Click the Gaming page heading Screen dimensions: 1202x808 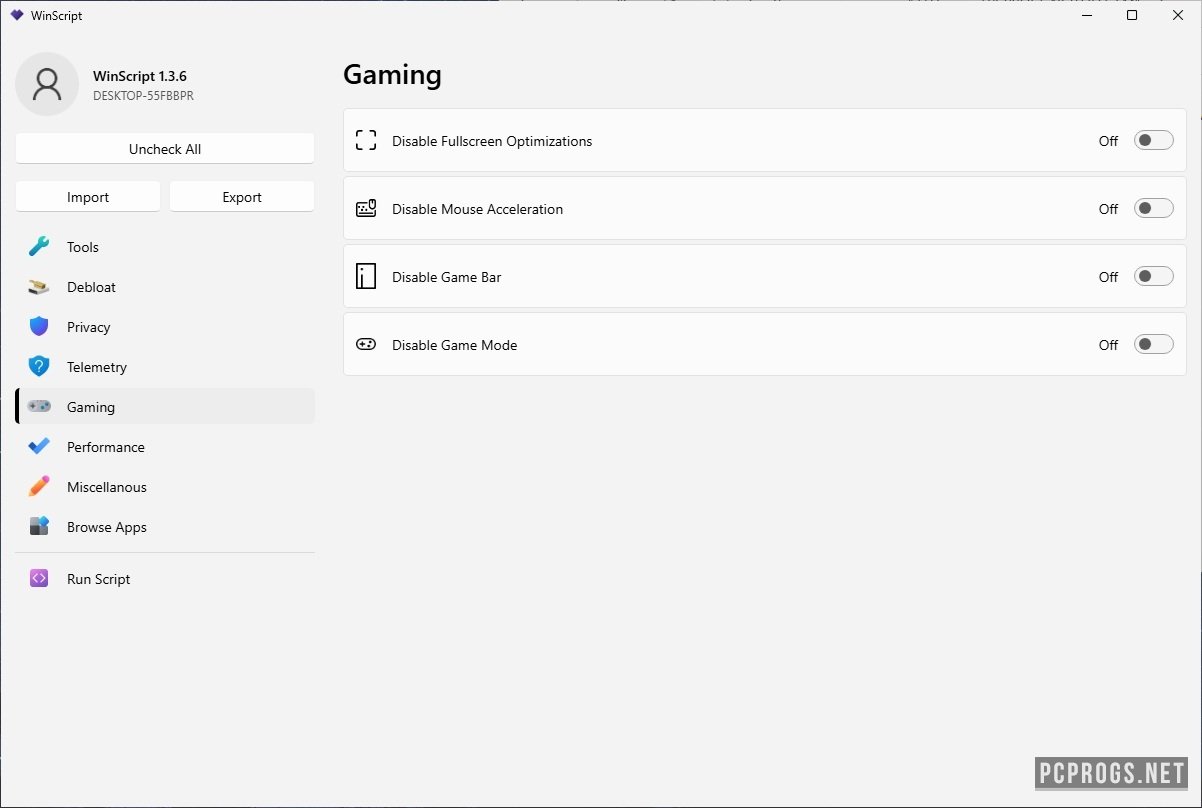tap(392, 75)
